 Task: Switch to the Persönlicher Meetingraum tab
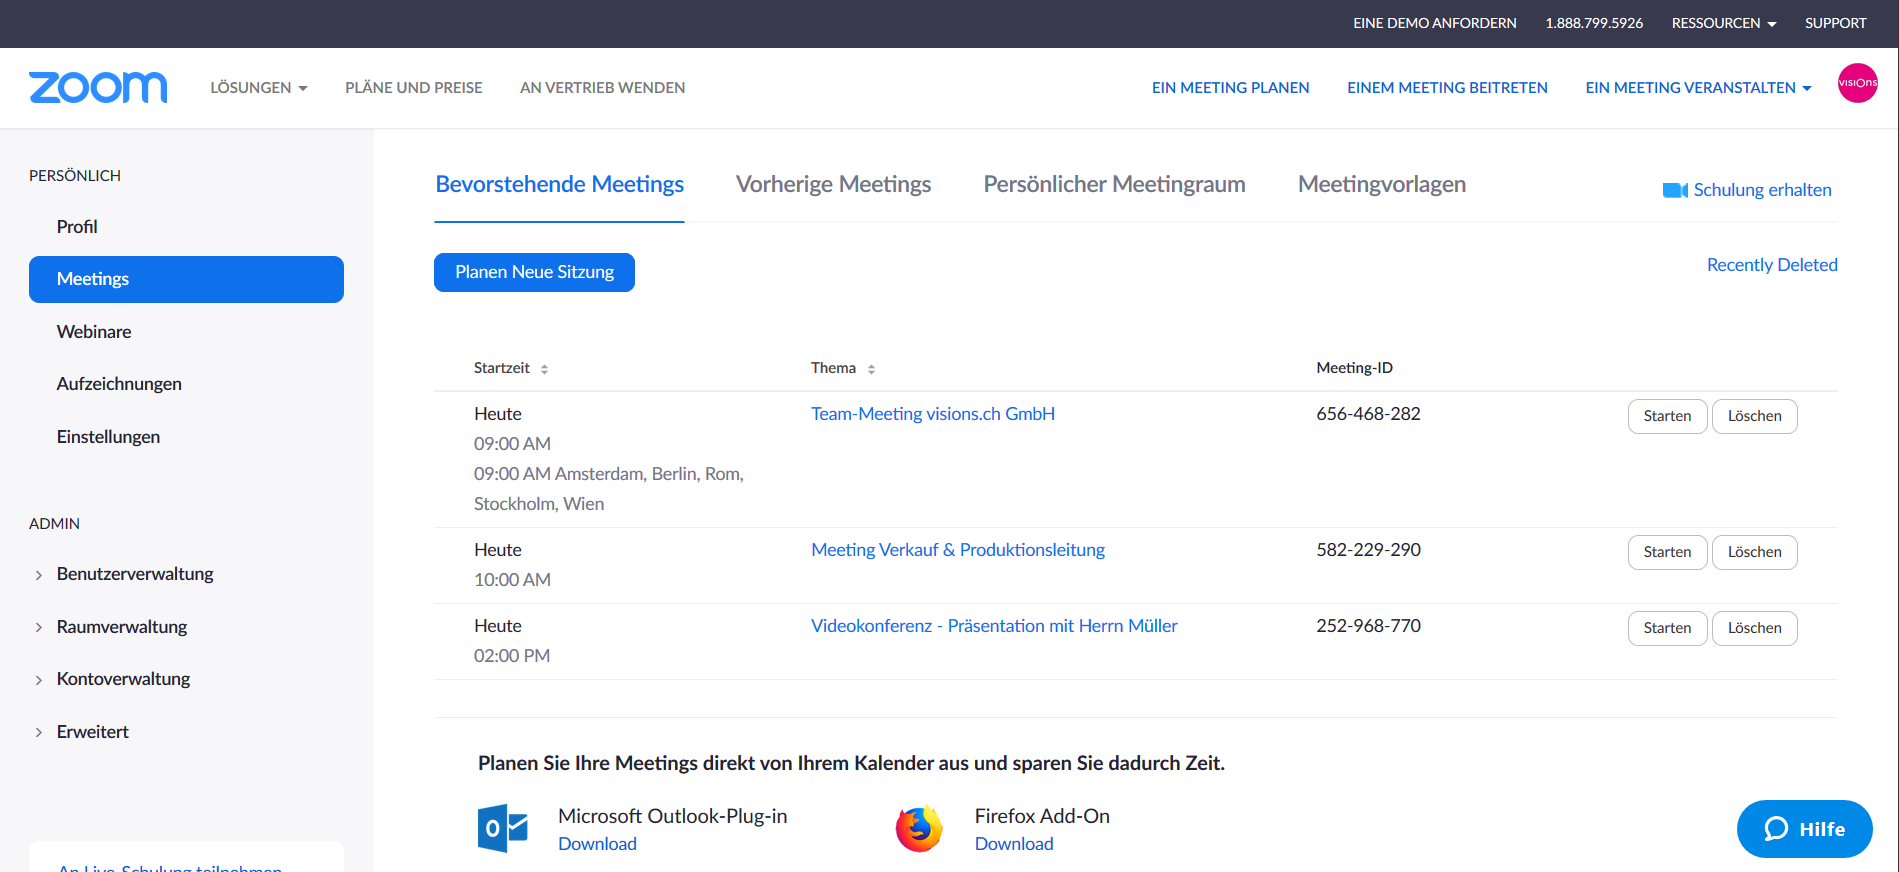(x=1114, y=185)
